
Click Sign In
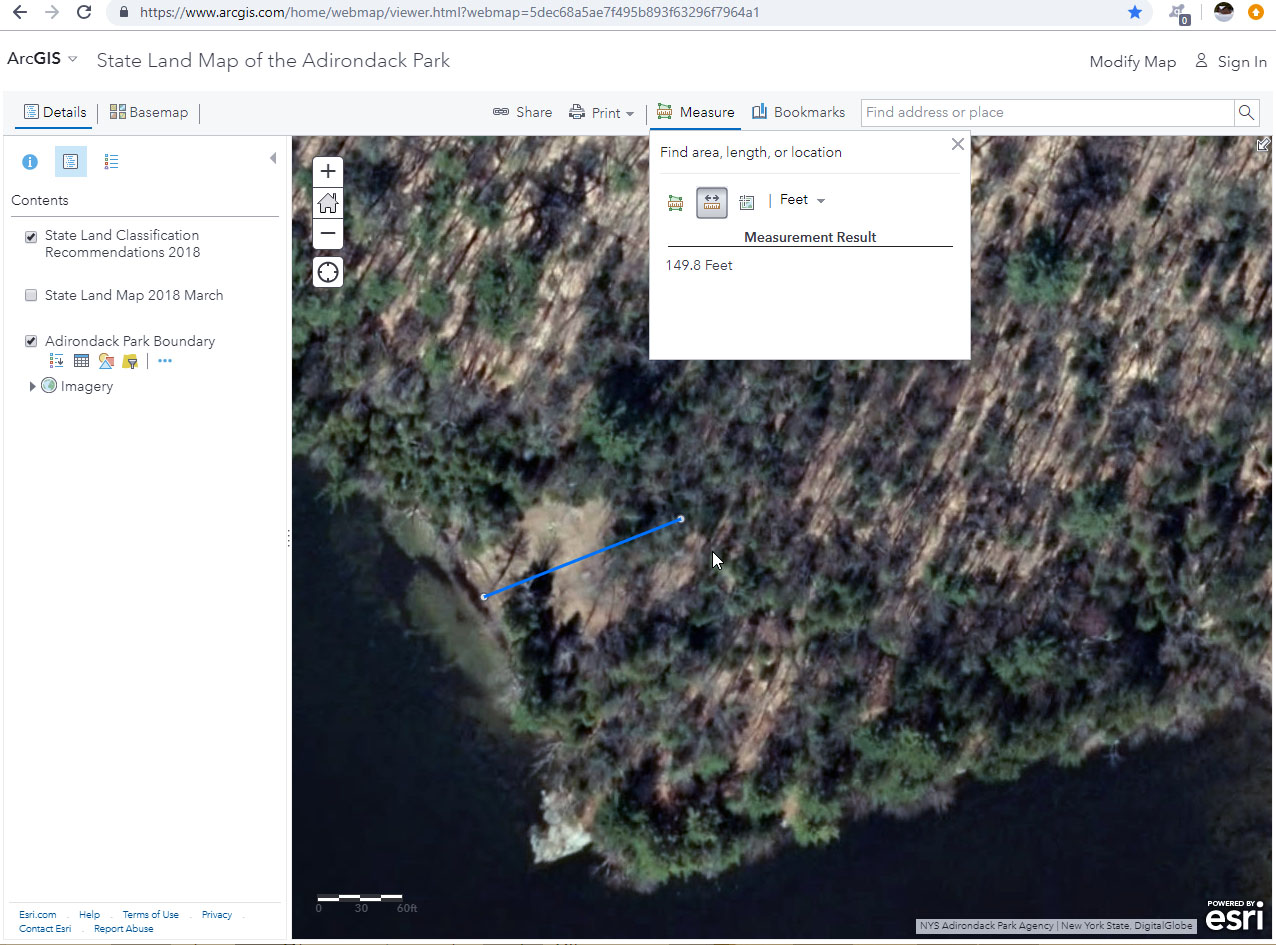click(1231, 62)
